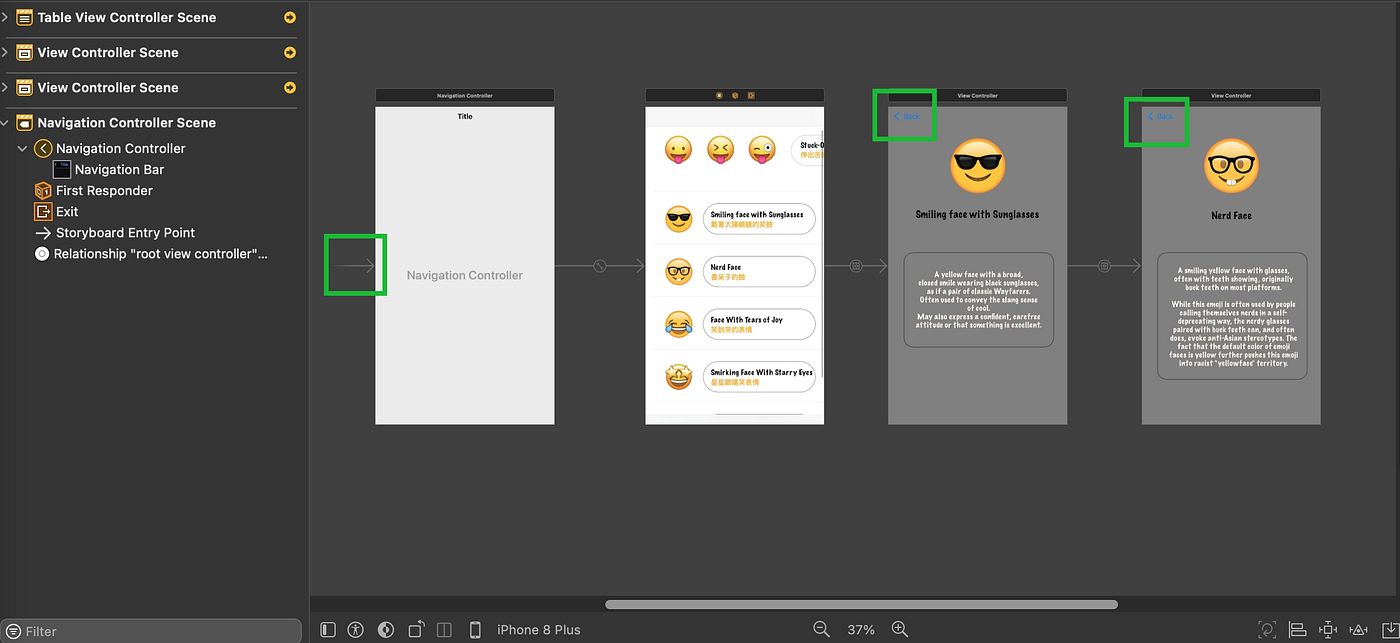Screen dimensions: 1400x643
Task: Open the iPhone 8 Plus device chooser
Action: pos(538,630)
